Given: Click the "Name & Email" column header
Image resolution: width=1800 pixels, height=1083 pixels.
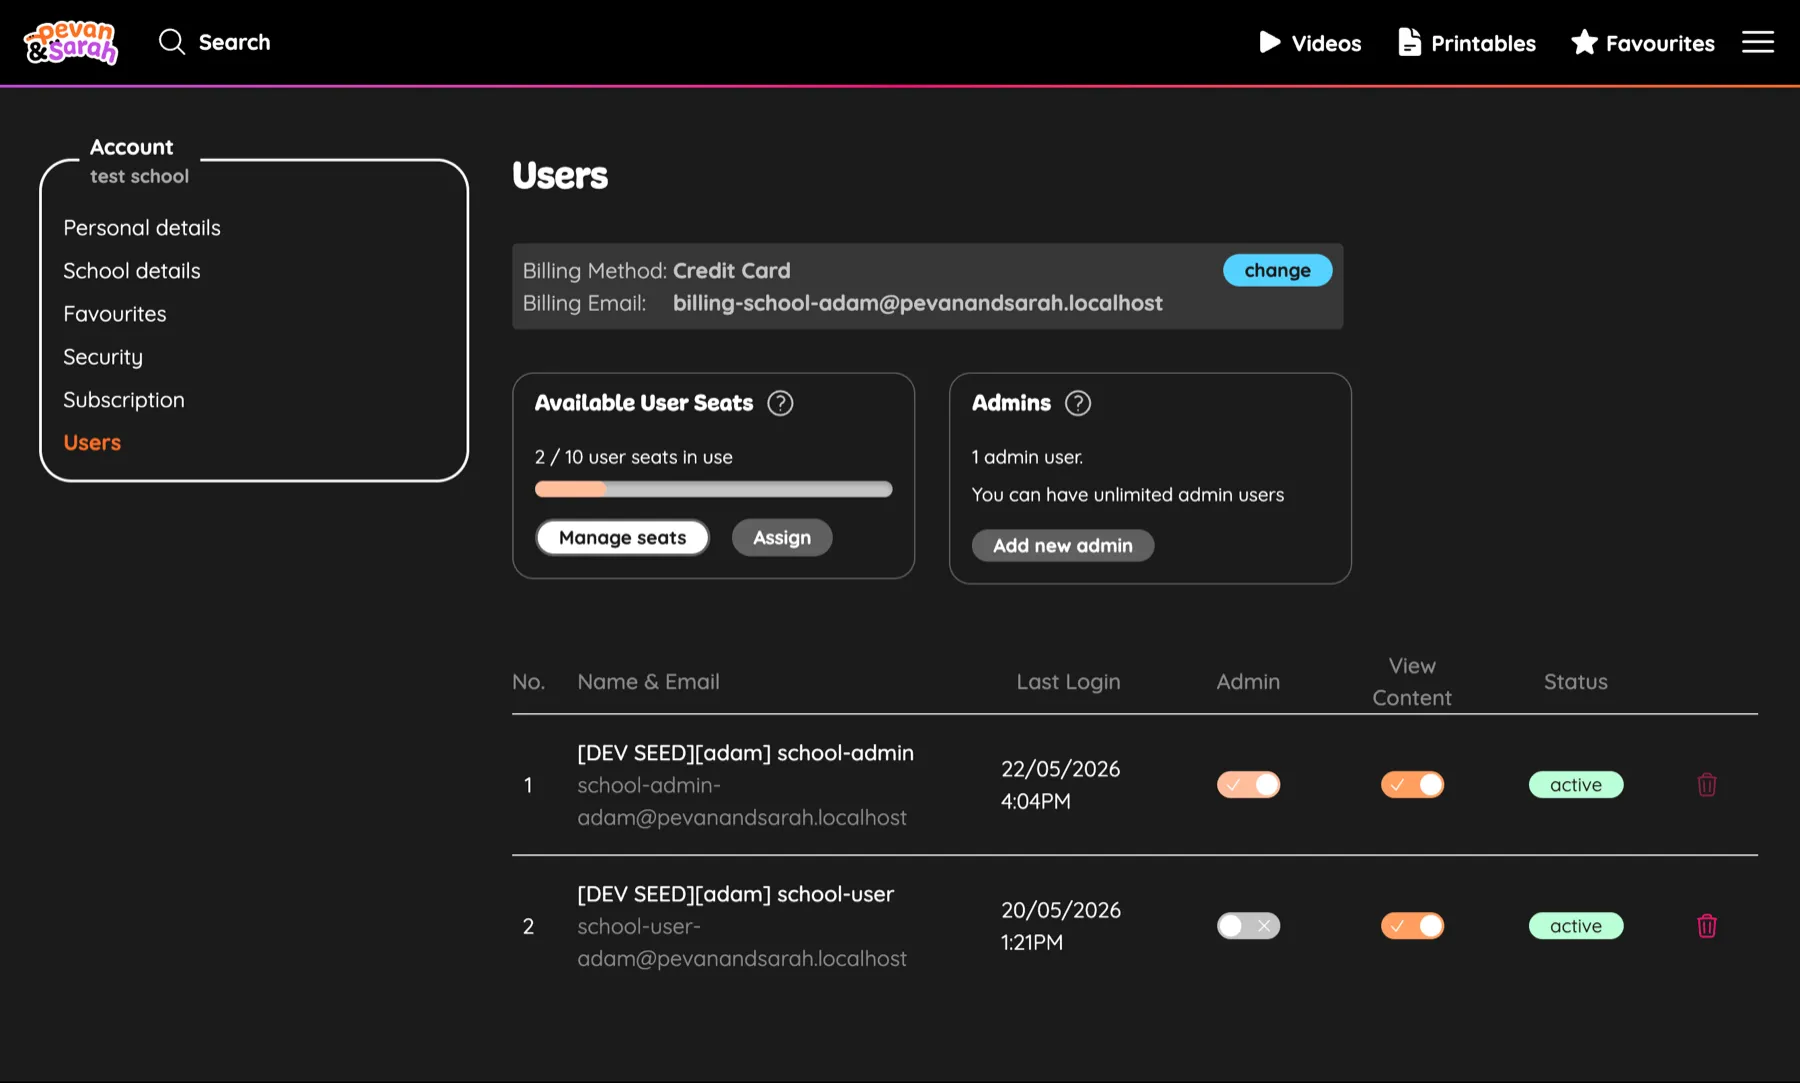Looking at the screenshot, I should (648, 682).
